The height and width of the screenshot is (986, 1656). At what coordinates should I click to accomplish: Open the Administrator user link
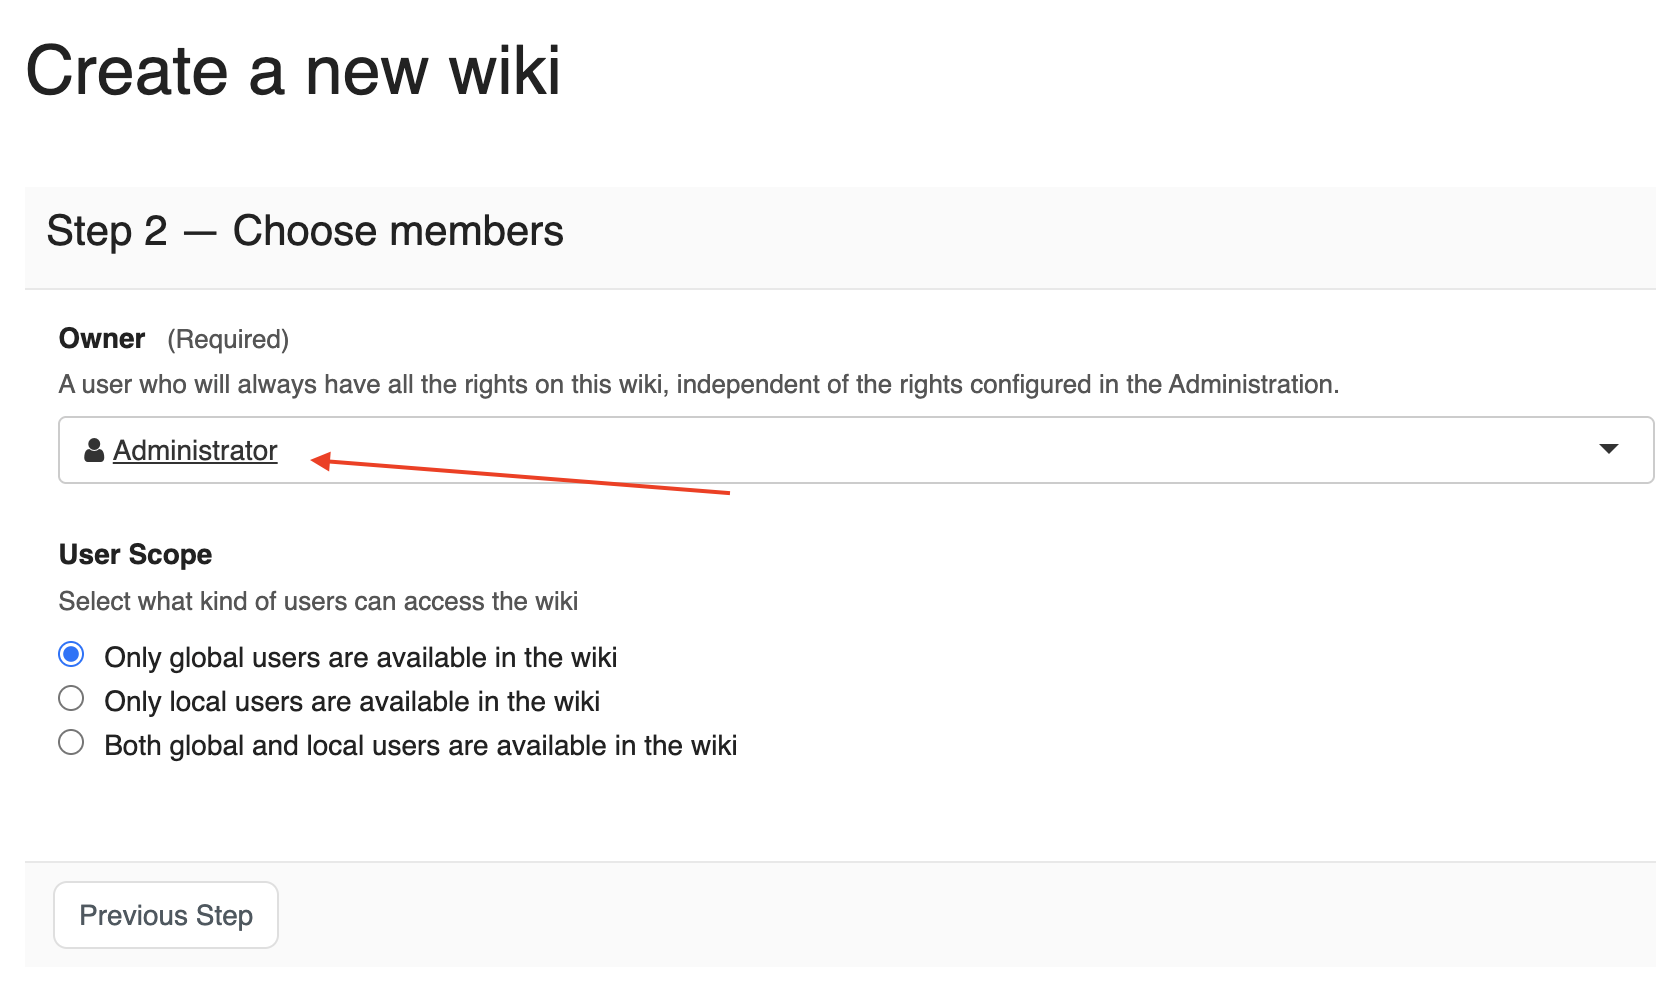pyautogui.click(x=195, y=451)
